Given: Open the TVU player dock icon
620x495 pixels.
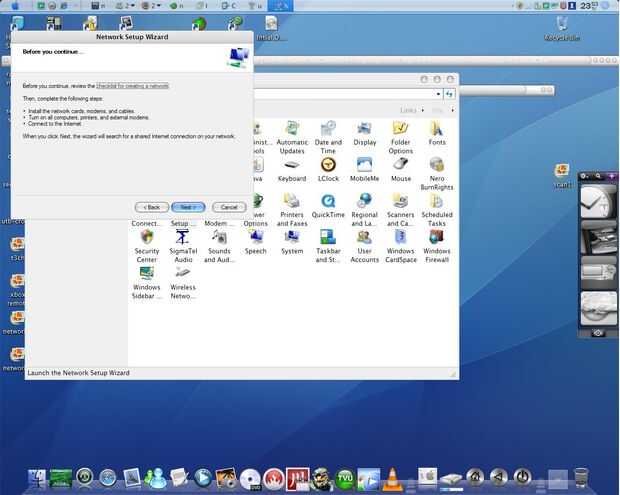Looking at the screenshot, I should pyautogui.click(x=345, y=479).
